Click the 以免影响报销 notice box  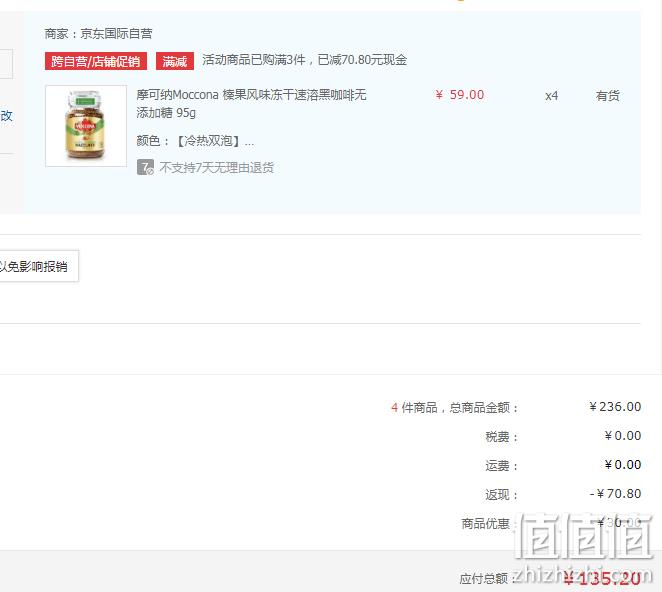pyautogui.click(x=39, y=266)
